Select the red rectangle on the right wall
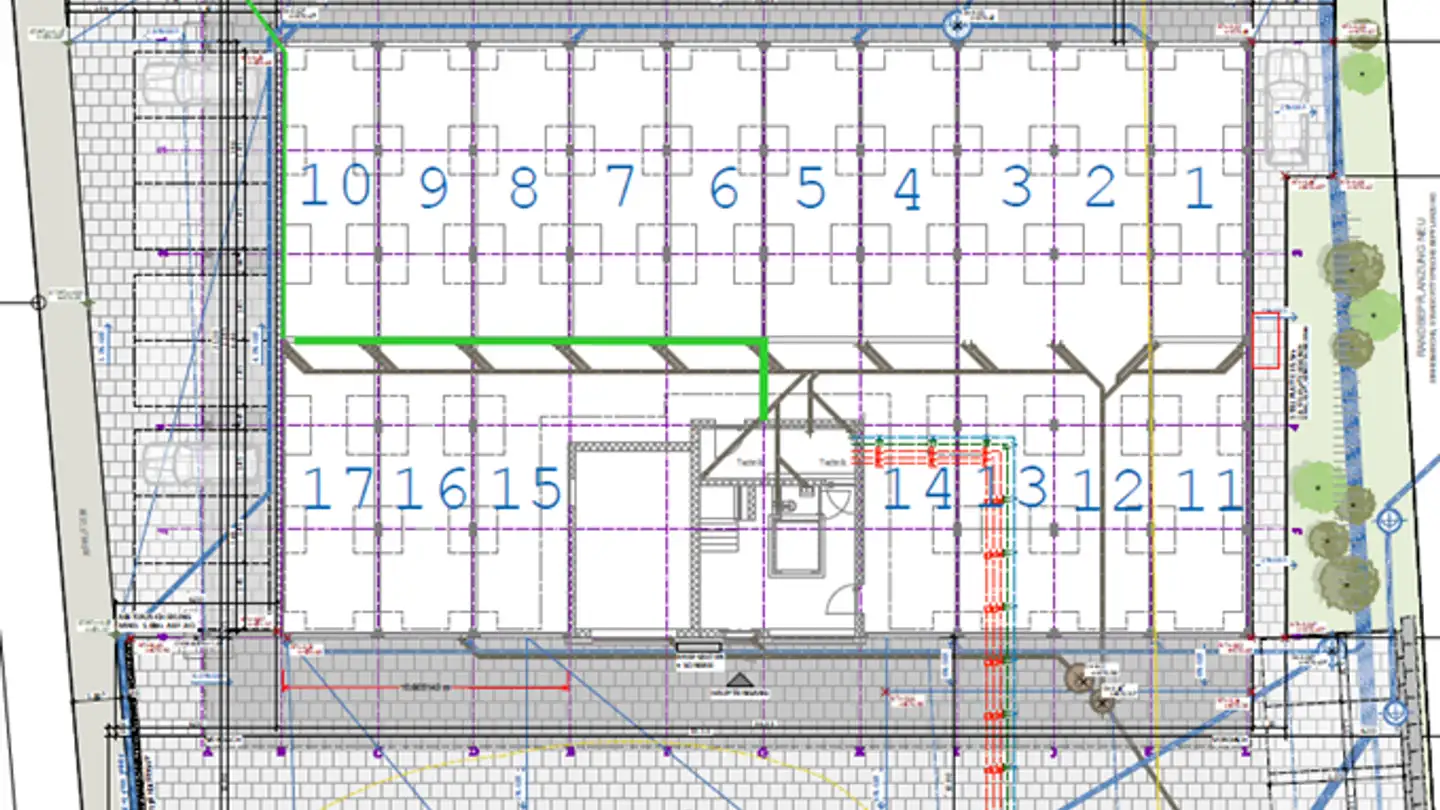This screenshot has width=1440, height=810. click(1266, 340)
